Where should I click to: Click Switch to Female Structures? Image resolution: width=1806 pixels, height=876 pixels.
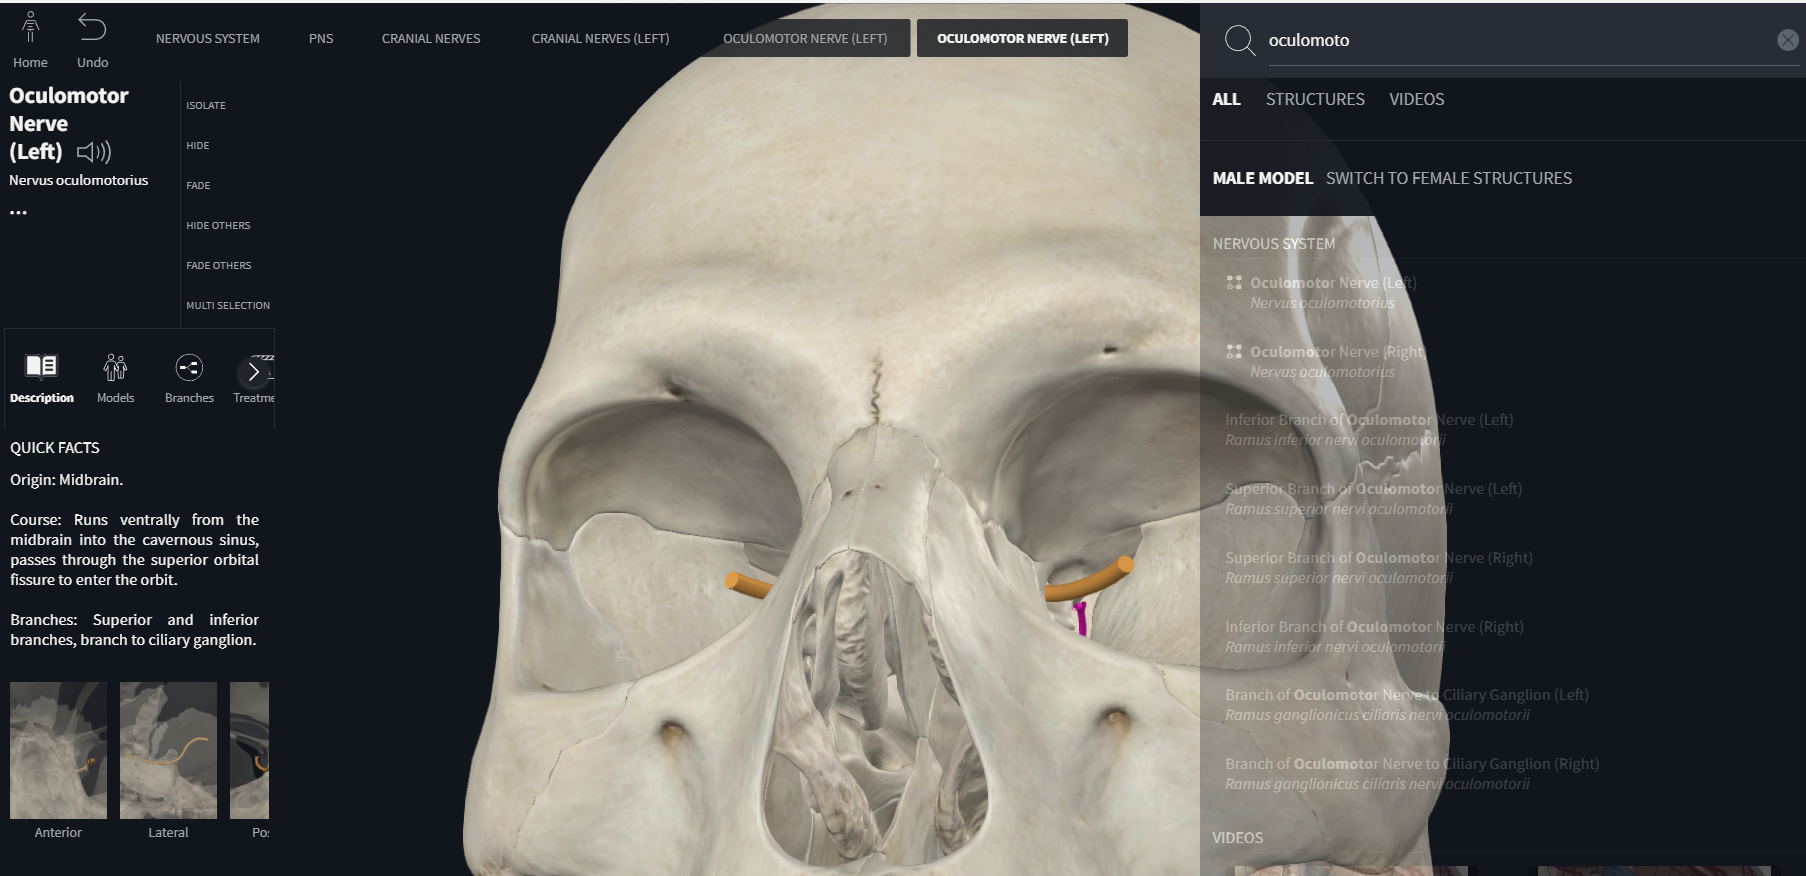click(x=1448, y=178)
